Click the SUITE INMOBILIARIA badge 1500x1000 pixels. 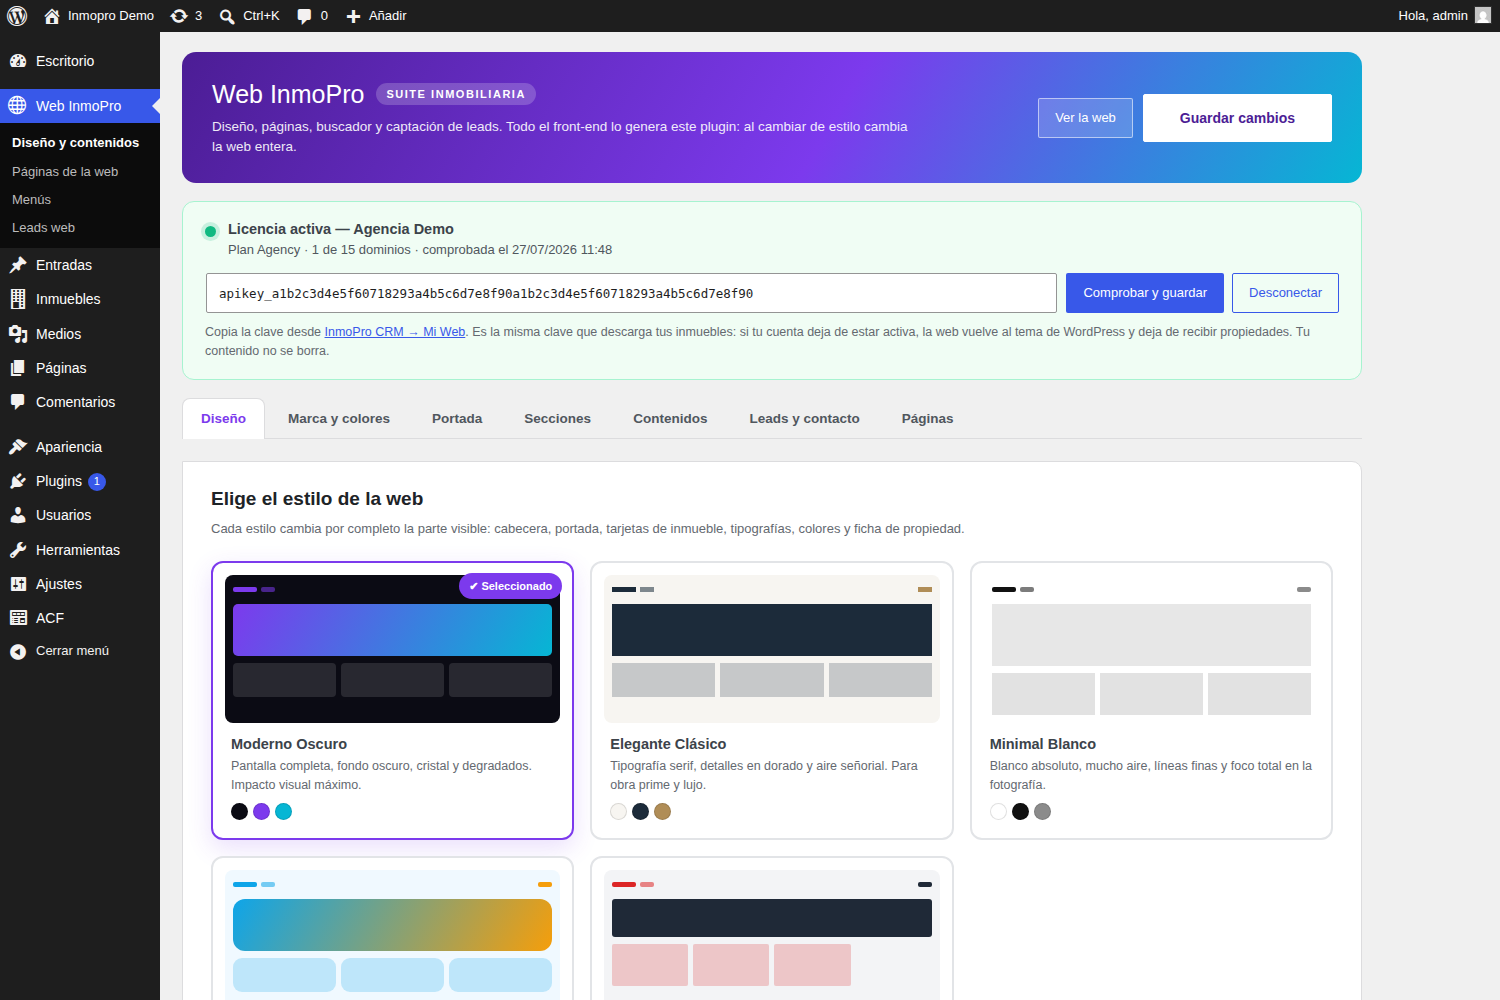pos(456,94)
